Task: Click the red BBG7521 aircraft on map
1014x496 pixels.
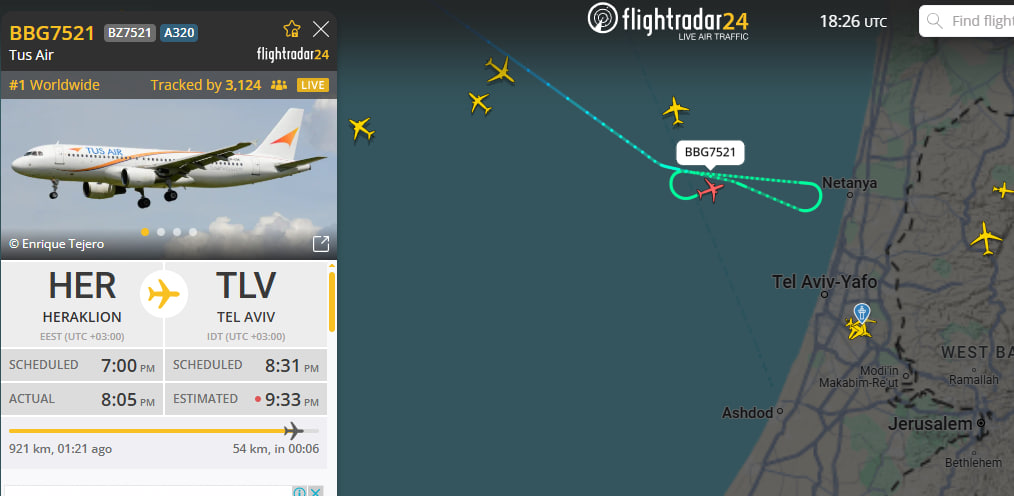Action: point(711,190)
